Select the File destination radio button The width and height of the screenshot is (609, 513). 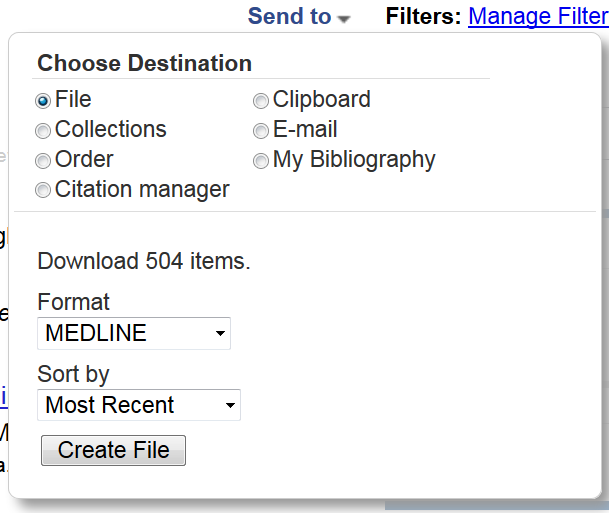(x=43, y=100)
